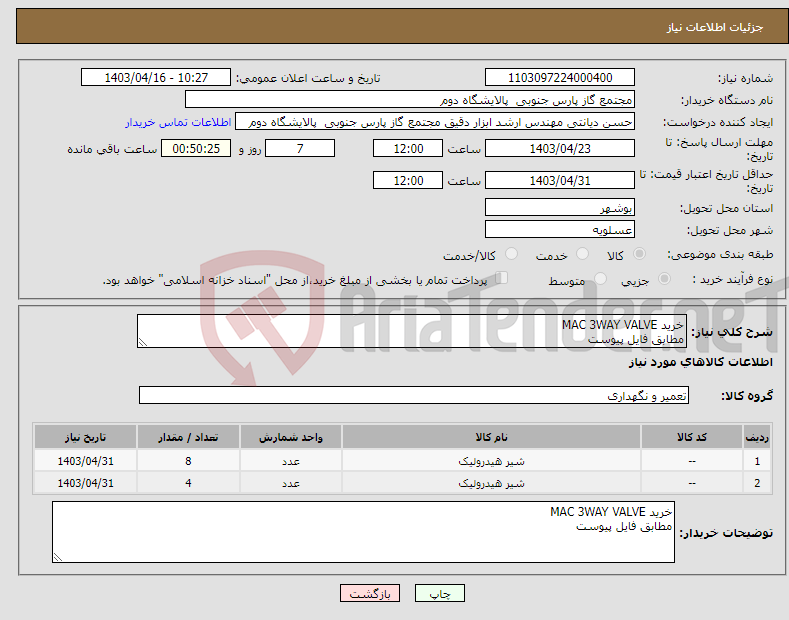This screenshot has width=789, height=620.
Task: Click the شماره نیاز number field
Action: 560,78
